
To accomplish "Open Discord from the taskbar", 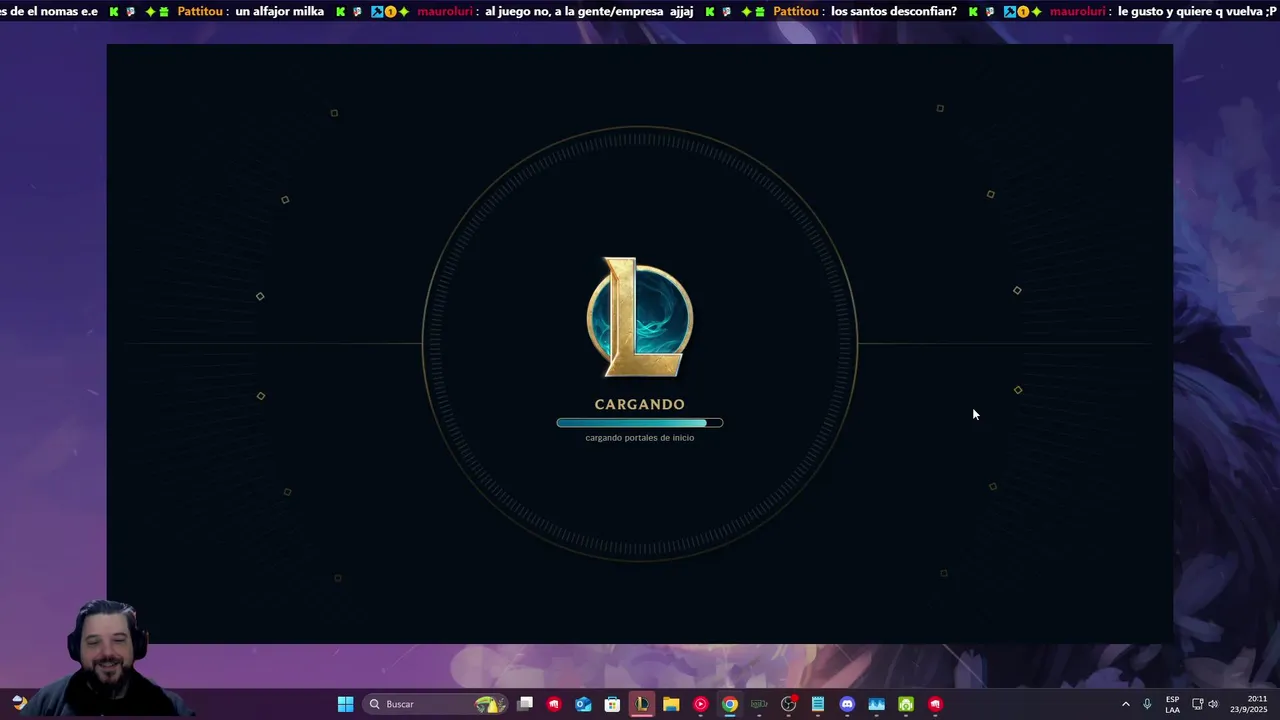I will 847,704.
